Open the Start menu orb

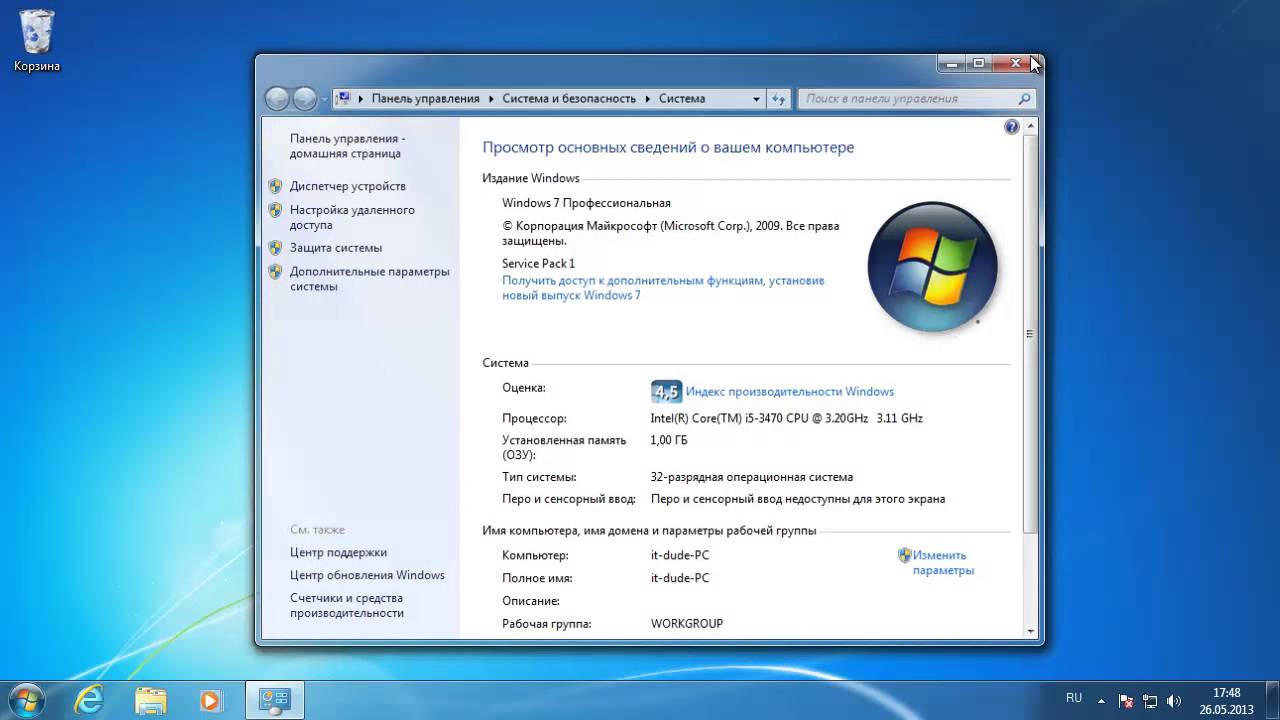(25, 699)
